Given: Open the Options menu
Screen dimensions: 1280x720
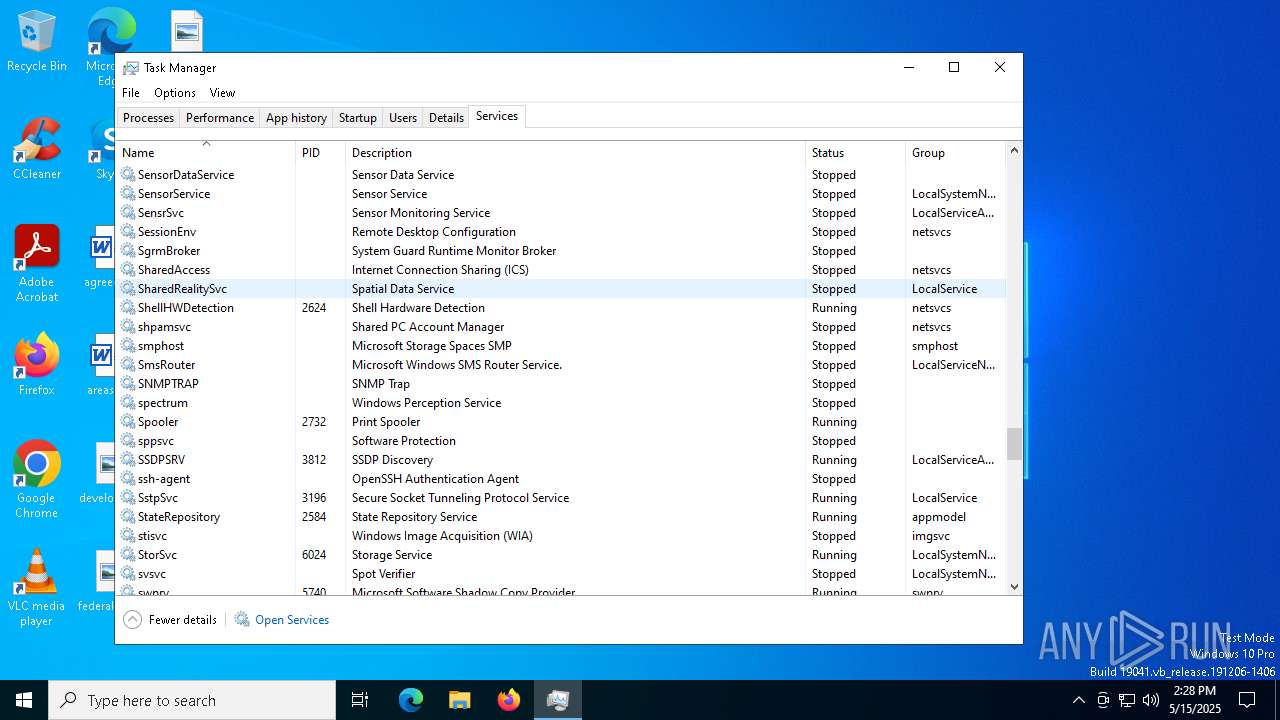Looking at the screenshot, I should pyautogui.click(x=175, y=93).
